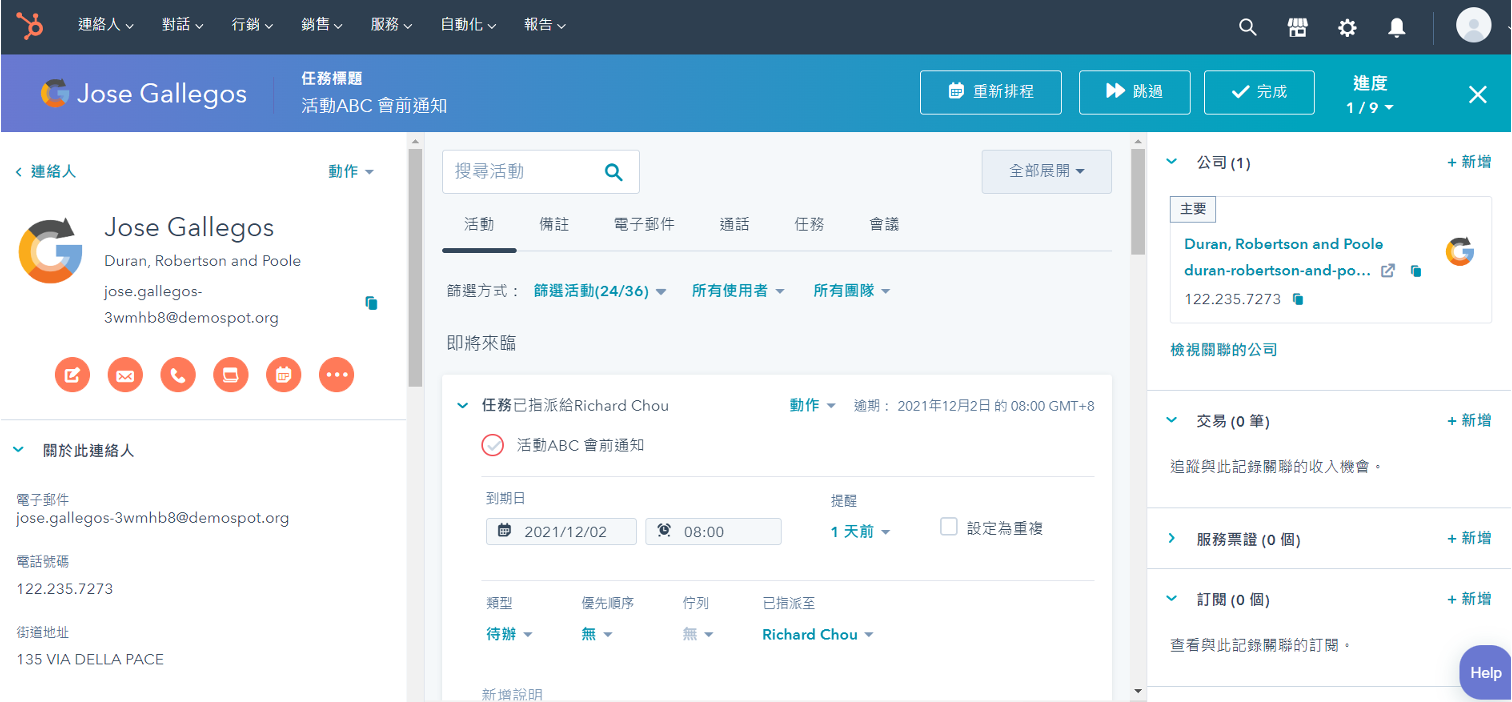Open 篩選活動(24/36) filter dropdown

click(600, 291)
